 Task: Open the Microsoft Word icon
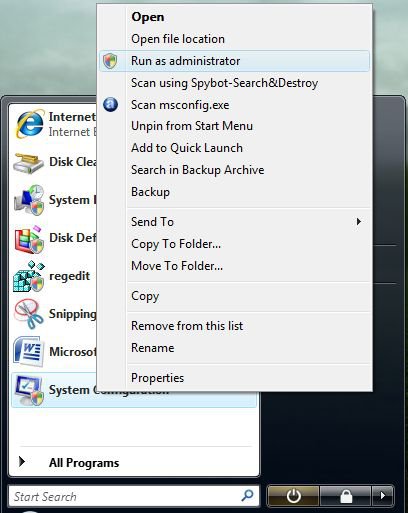pyautogui.click(x=29, y=351)
